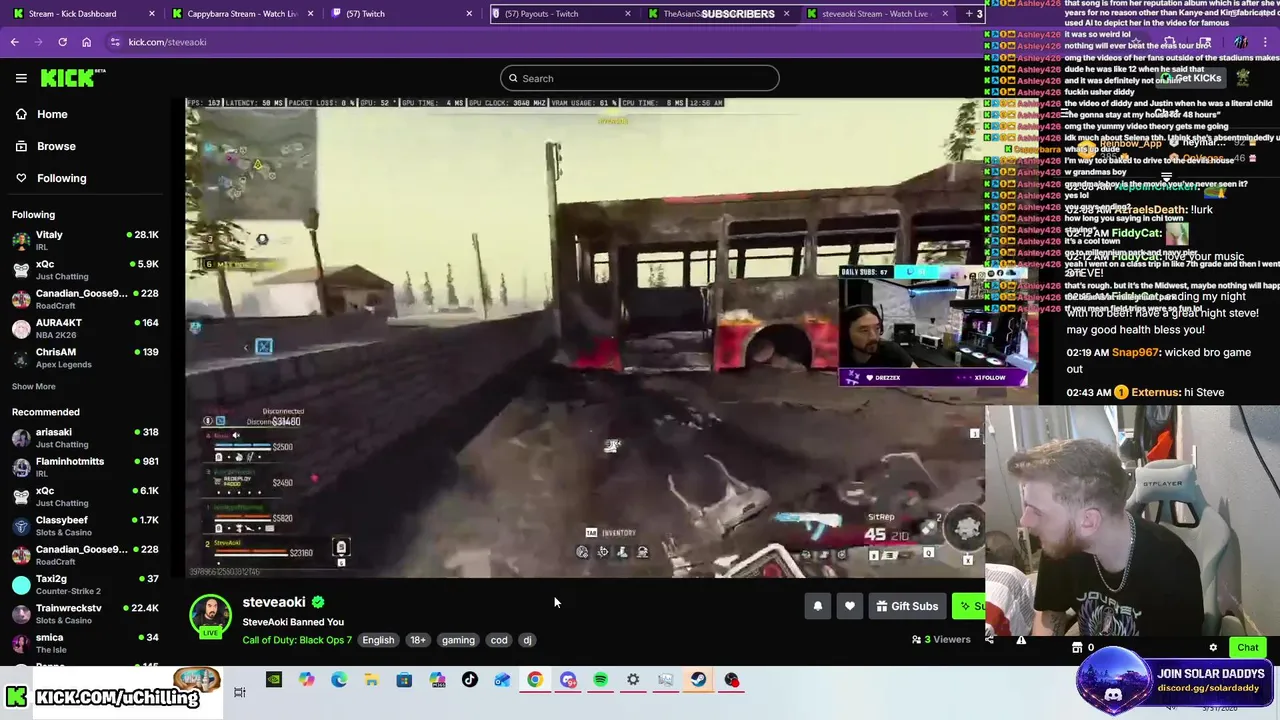
Task: Open Trainwreckstv channel from Recommended
Action: [86, 614]
